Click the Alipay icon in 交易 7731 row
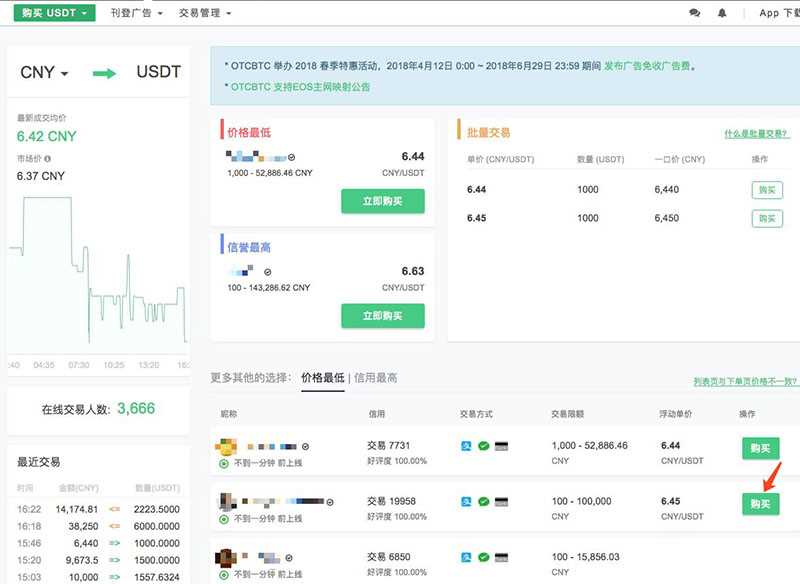Image resolution: width=800 pixels, height=584 pixels. click(x=466, y=446)
